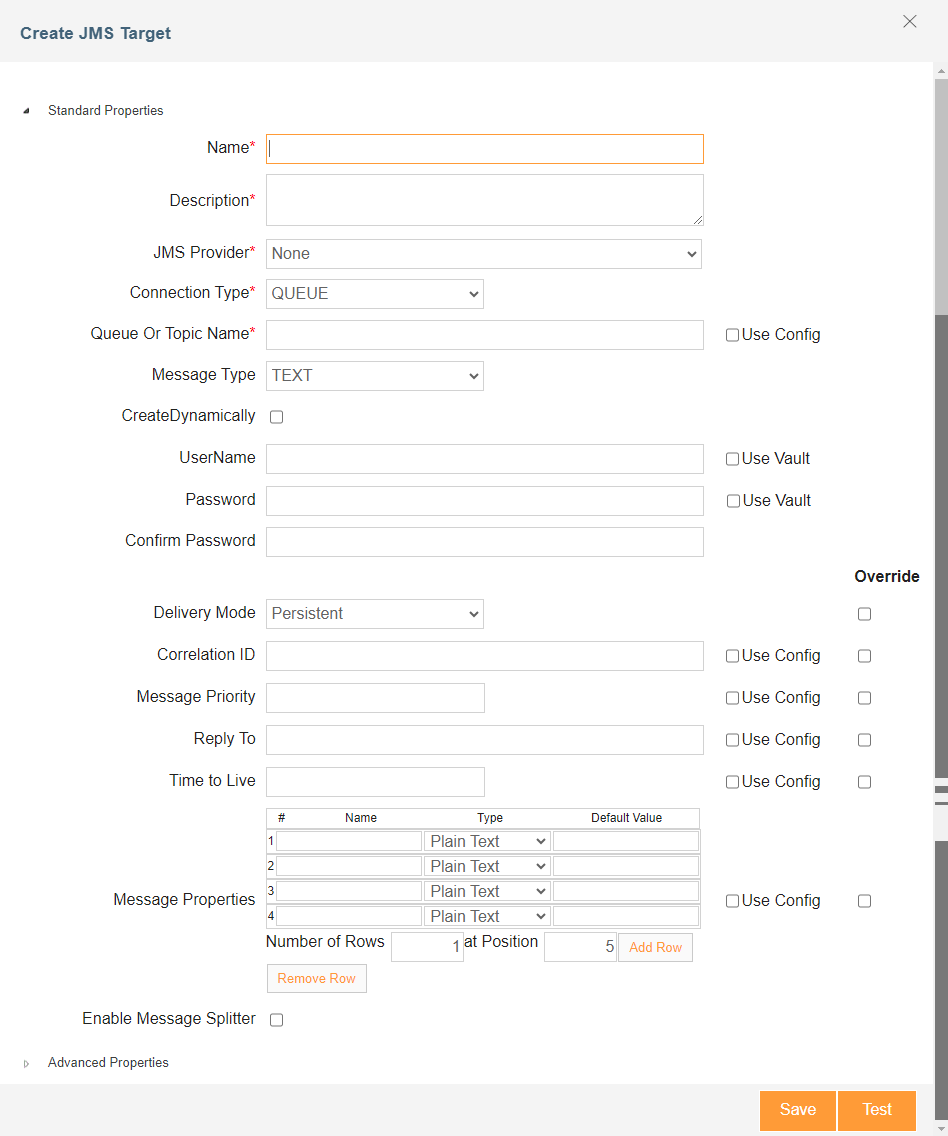
Task: Select Type dropdown in message property row 1
Action: pyautogui.click(x=487, y=841)
